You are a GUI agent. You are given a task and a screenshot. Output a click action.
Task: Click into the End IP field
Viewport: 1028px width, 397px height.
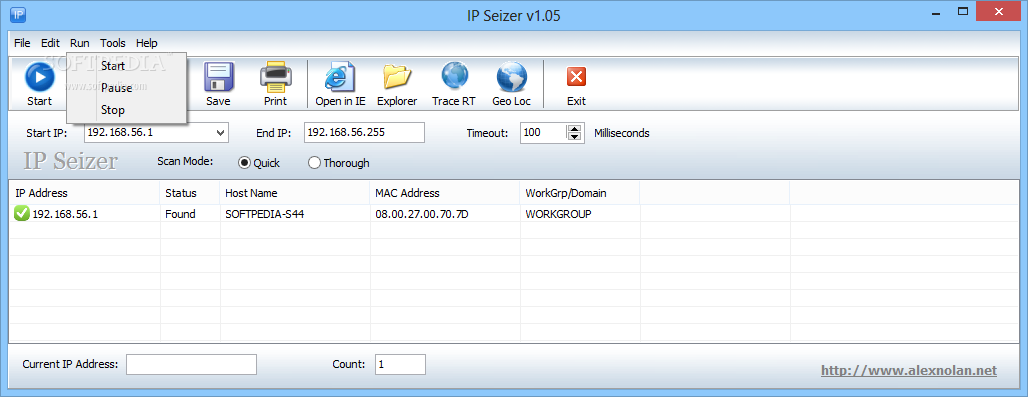(365, 133)
